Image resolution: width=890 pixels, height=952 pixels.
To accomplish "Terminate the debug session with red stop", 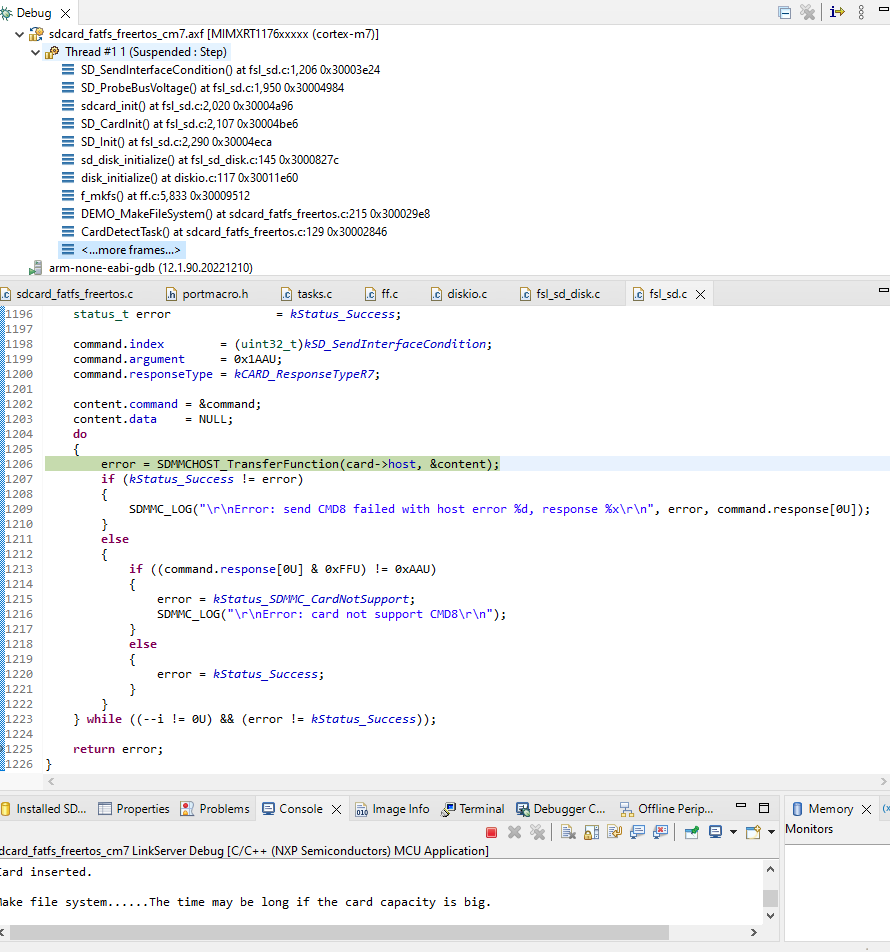I will pyautogui.click(x=492, y=832).
